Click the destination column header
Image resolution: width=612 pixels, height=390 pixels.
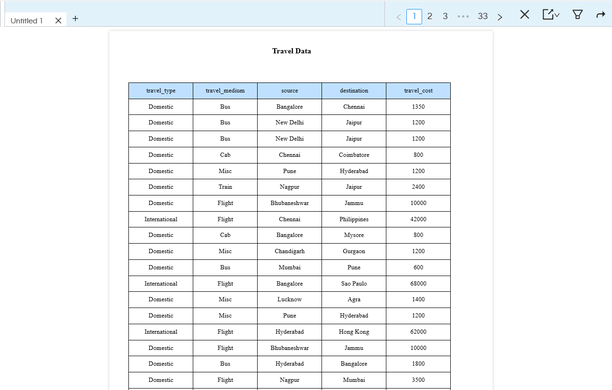354,91
